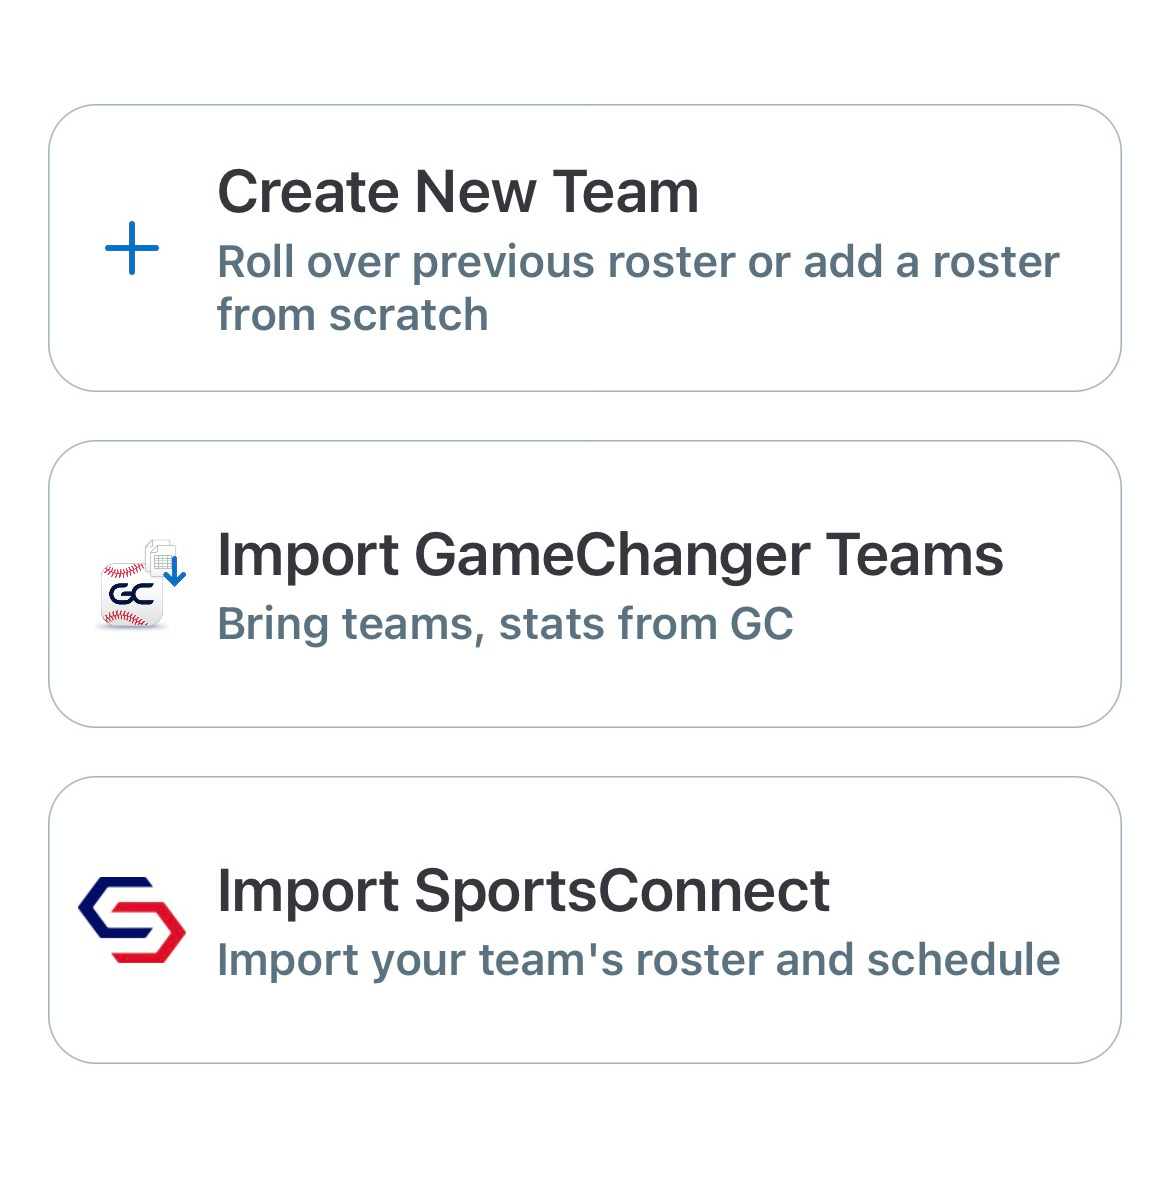Click the 'Roll over previous roster' description
This screenshot has width=1170, height=1191.
point(638,288)
